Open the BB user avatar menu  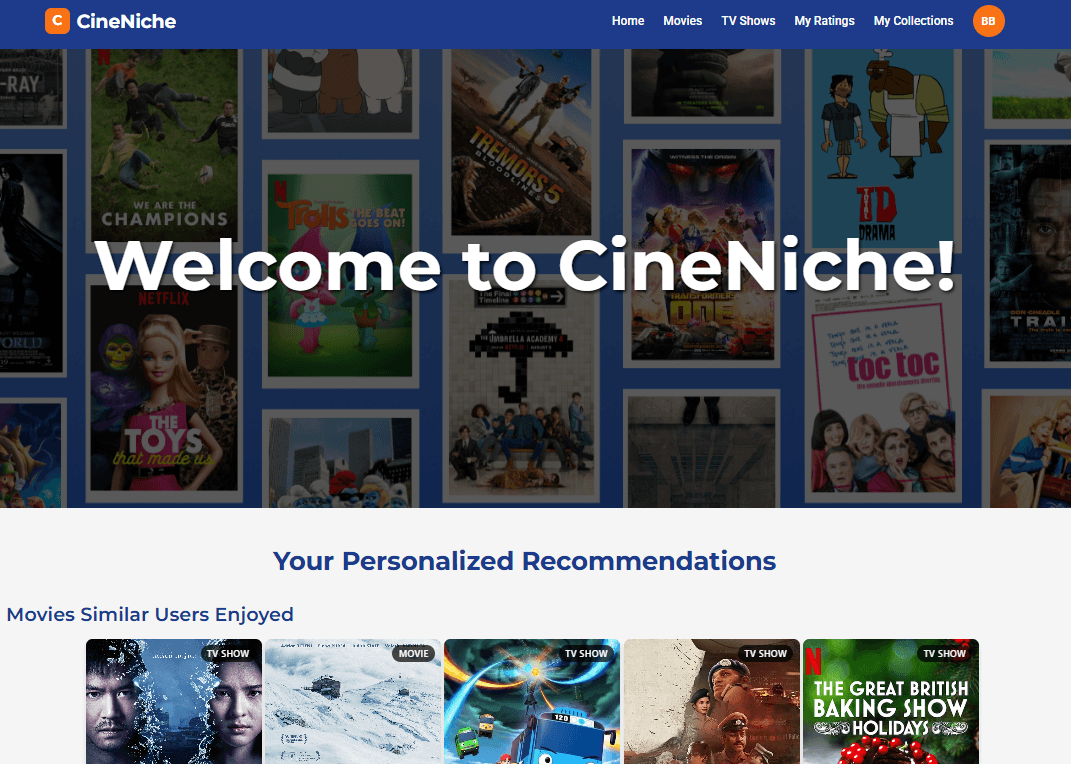[x=988, y=21]
